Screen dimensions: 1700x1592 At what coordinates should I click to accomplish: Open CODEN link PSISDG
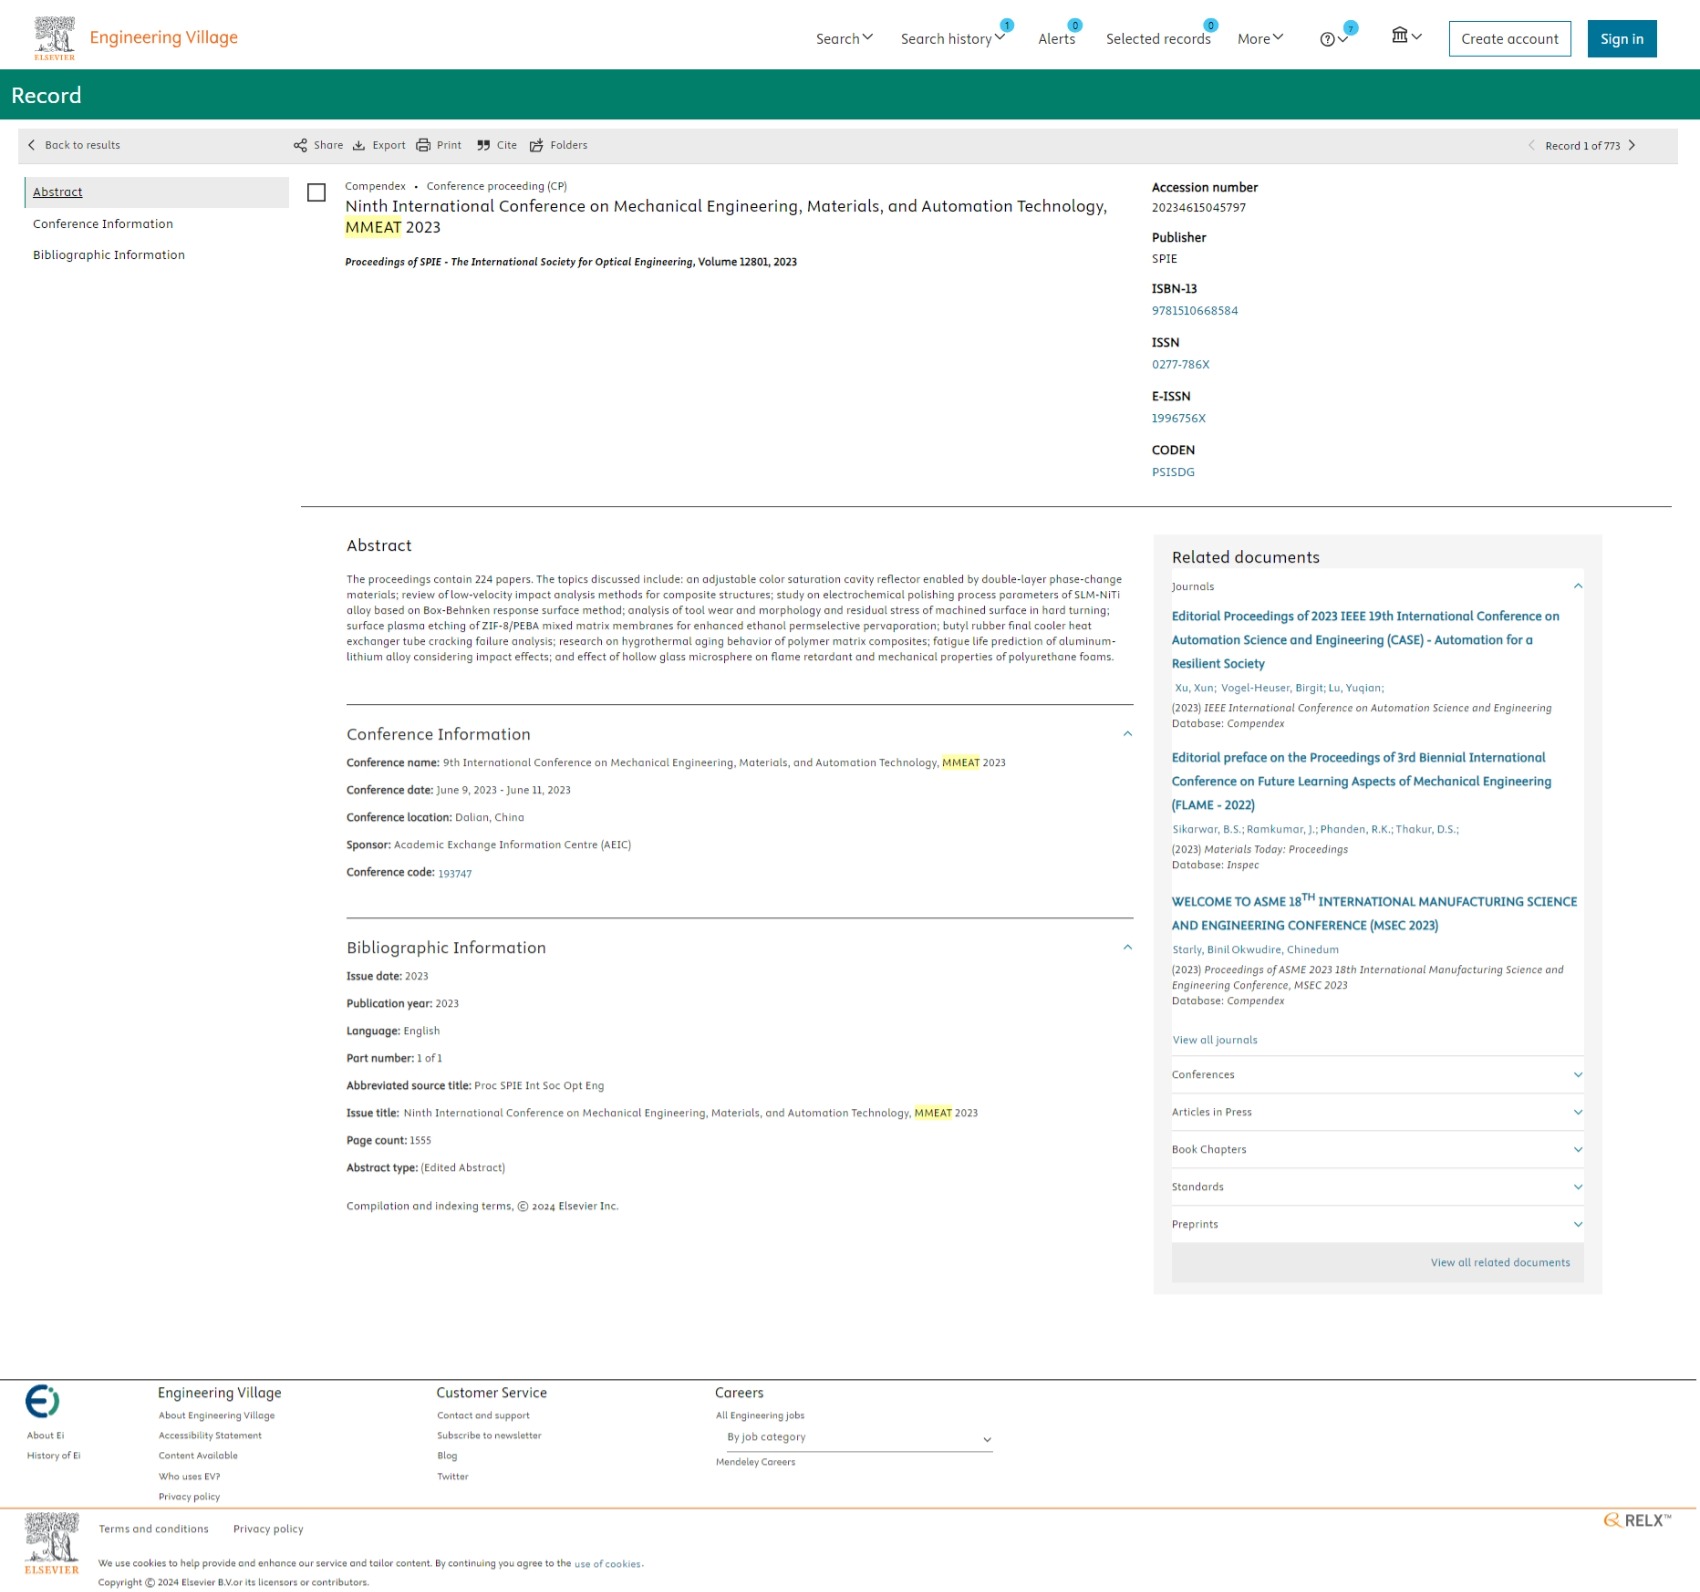click(x=1173, y=473)
